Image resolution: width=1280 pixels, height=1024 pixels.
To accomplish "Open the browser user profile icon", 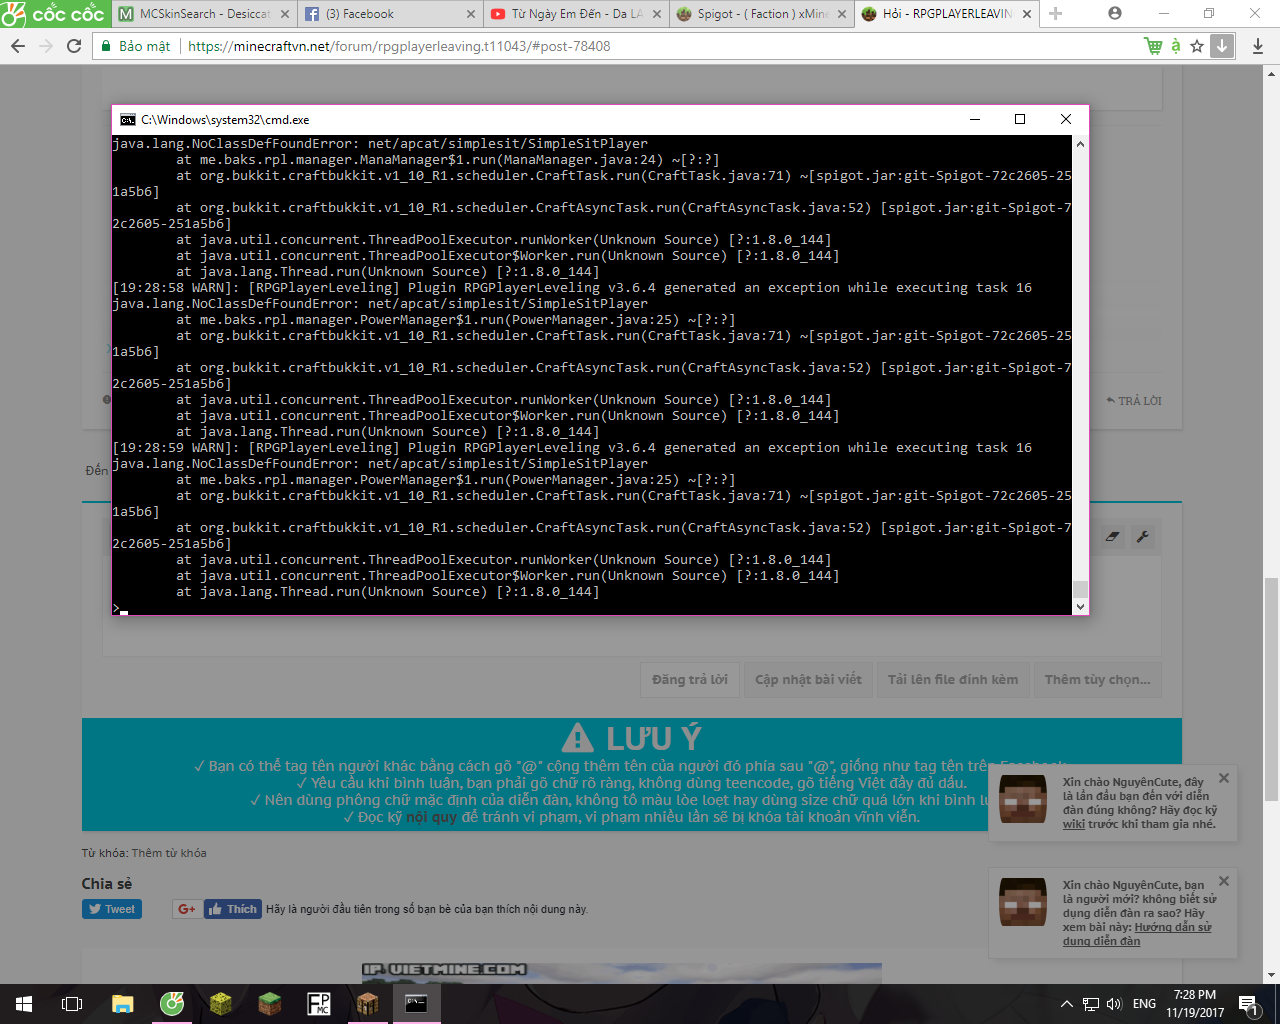I will (1115, 13).
